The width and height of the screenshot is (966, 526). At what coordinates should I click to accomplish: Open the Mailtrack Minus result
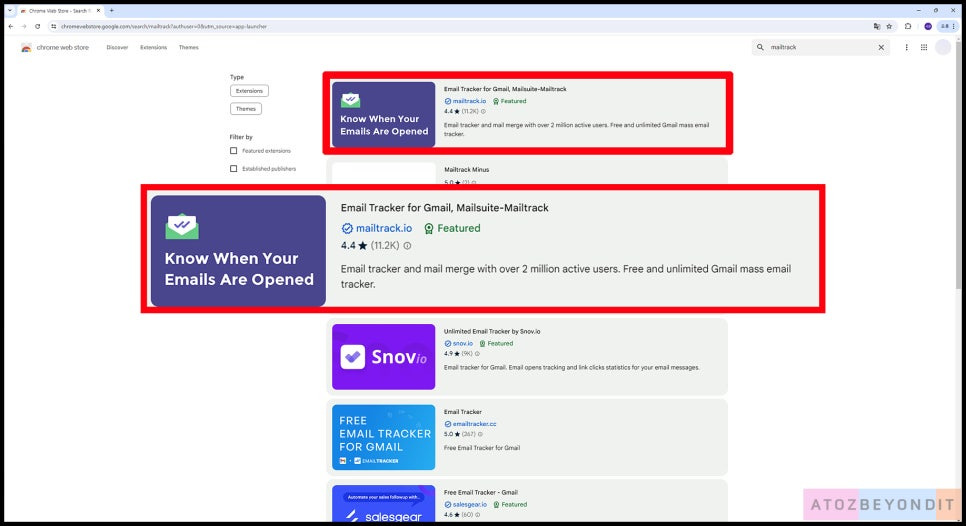pyautogui.click(x=466, y=170)
